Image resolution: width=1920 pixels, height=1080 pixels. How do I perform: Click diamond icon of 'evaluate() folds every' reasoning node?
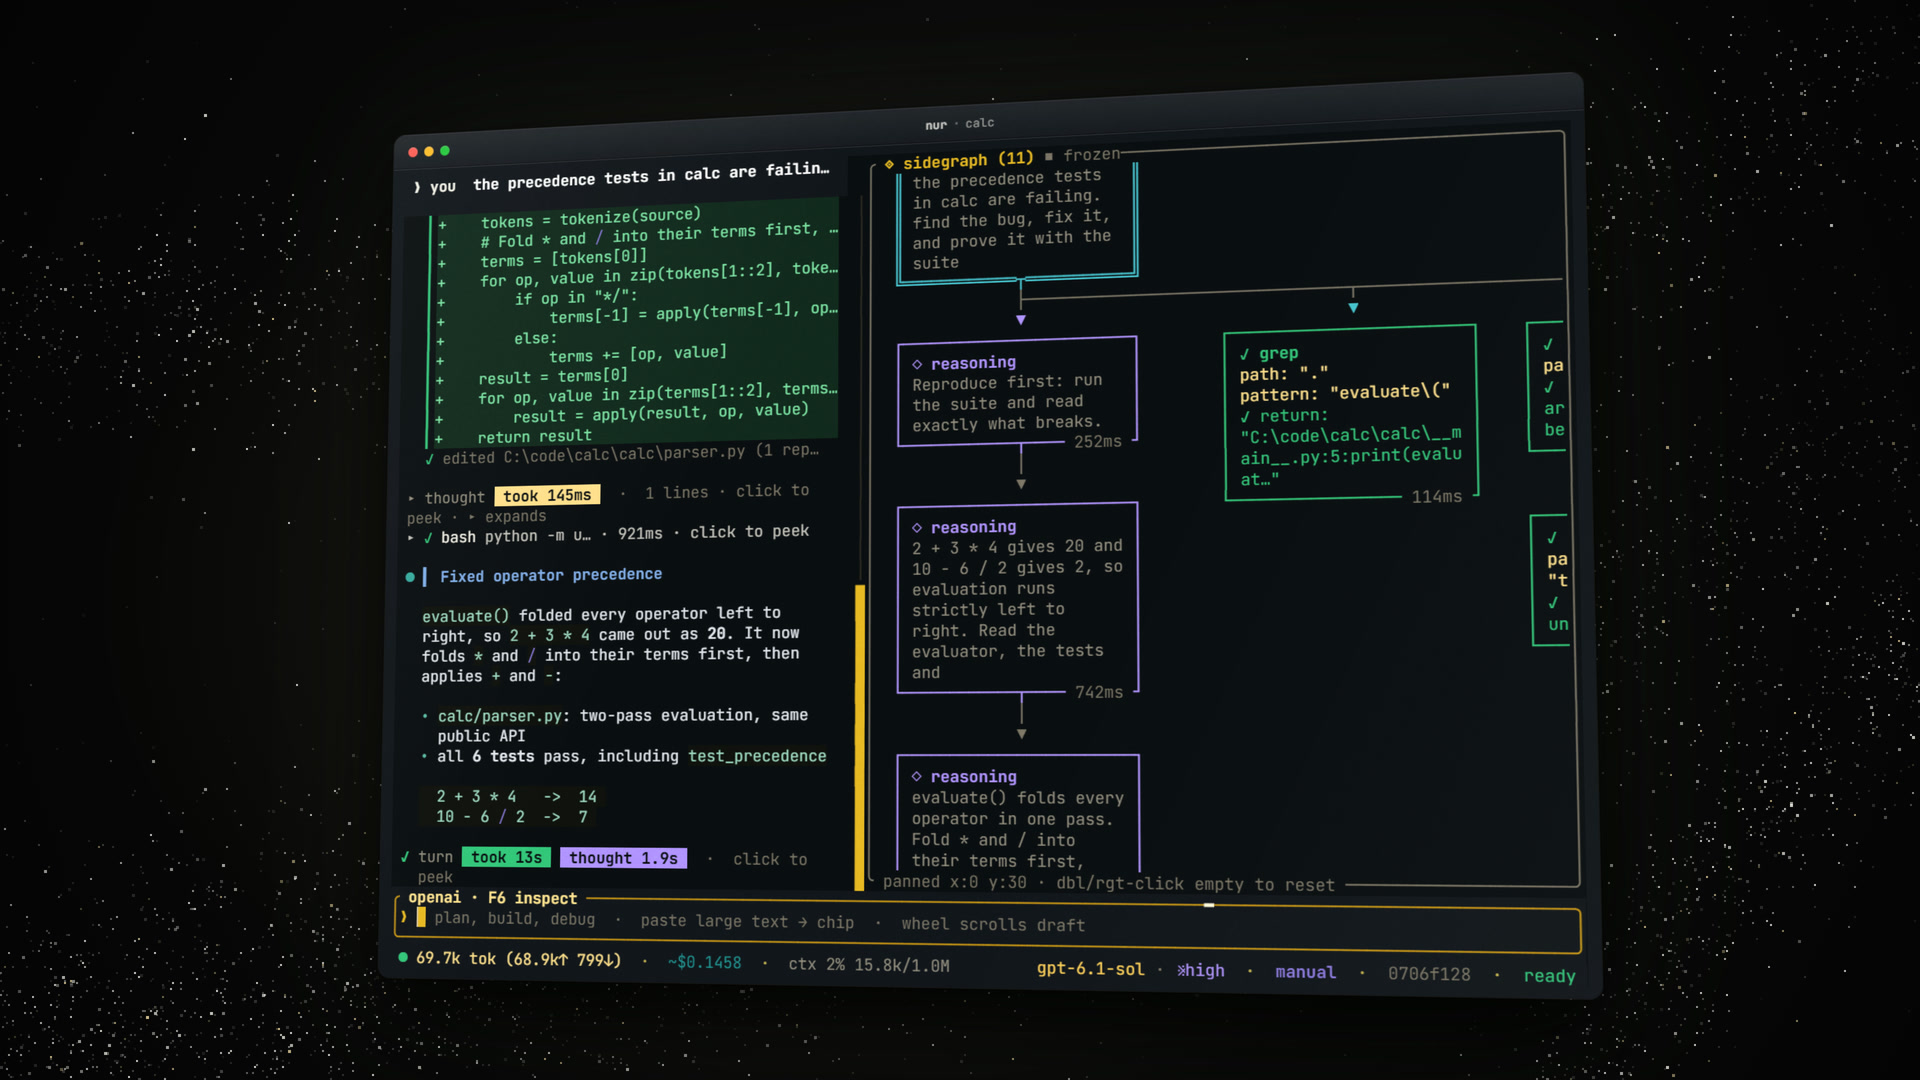click(916, 776)
